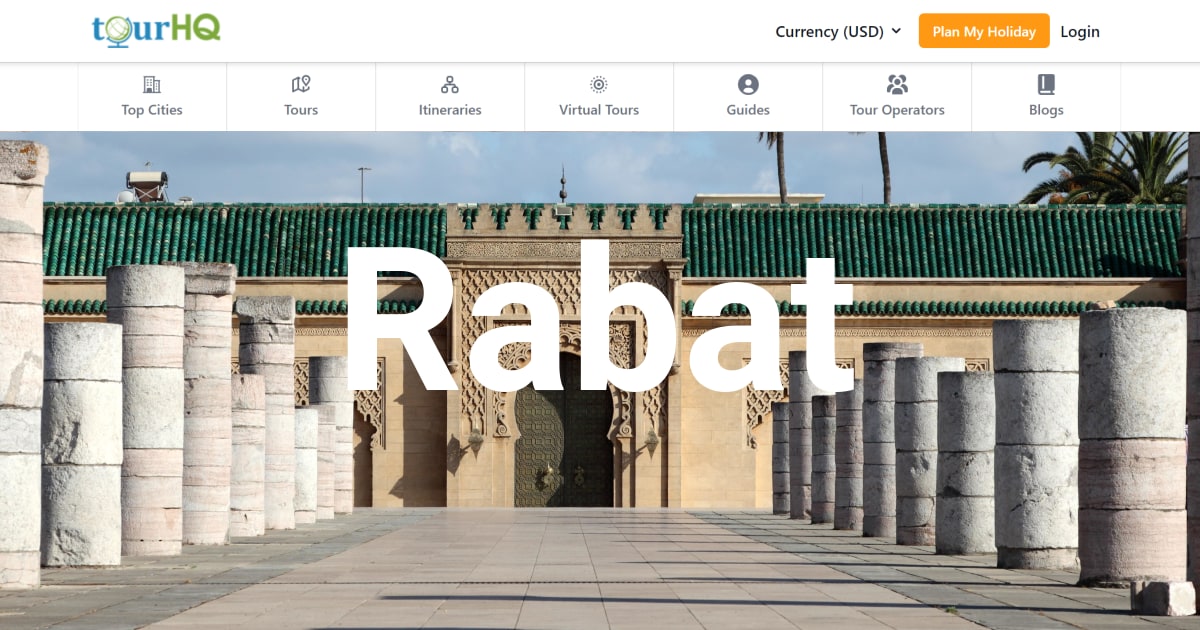1200x630 pixels.
Task: Open Virtual Tours via its 360 icon
Action: pyautogui.click(x=598, y=84)
